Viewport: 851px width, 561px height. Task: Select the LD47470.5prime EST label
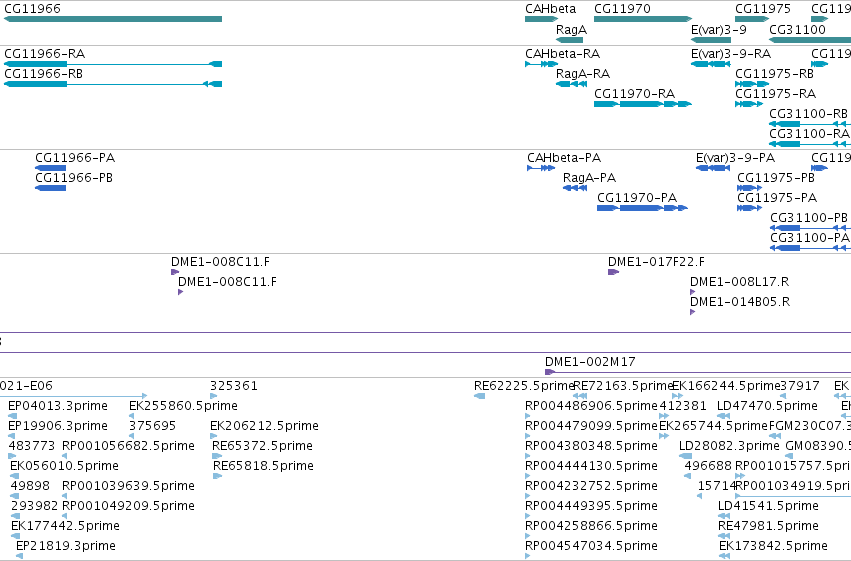[767, 406]
